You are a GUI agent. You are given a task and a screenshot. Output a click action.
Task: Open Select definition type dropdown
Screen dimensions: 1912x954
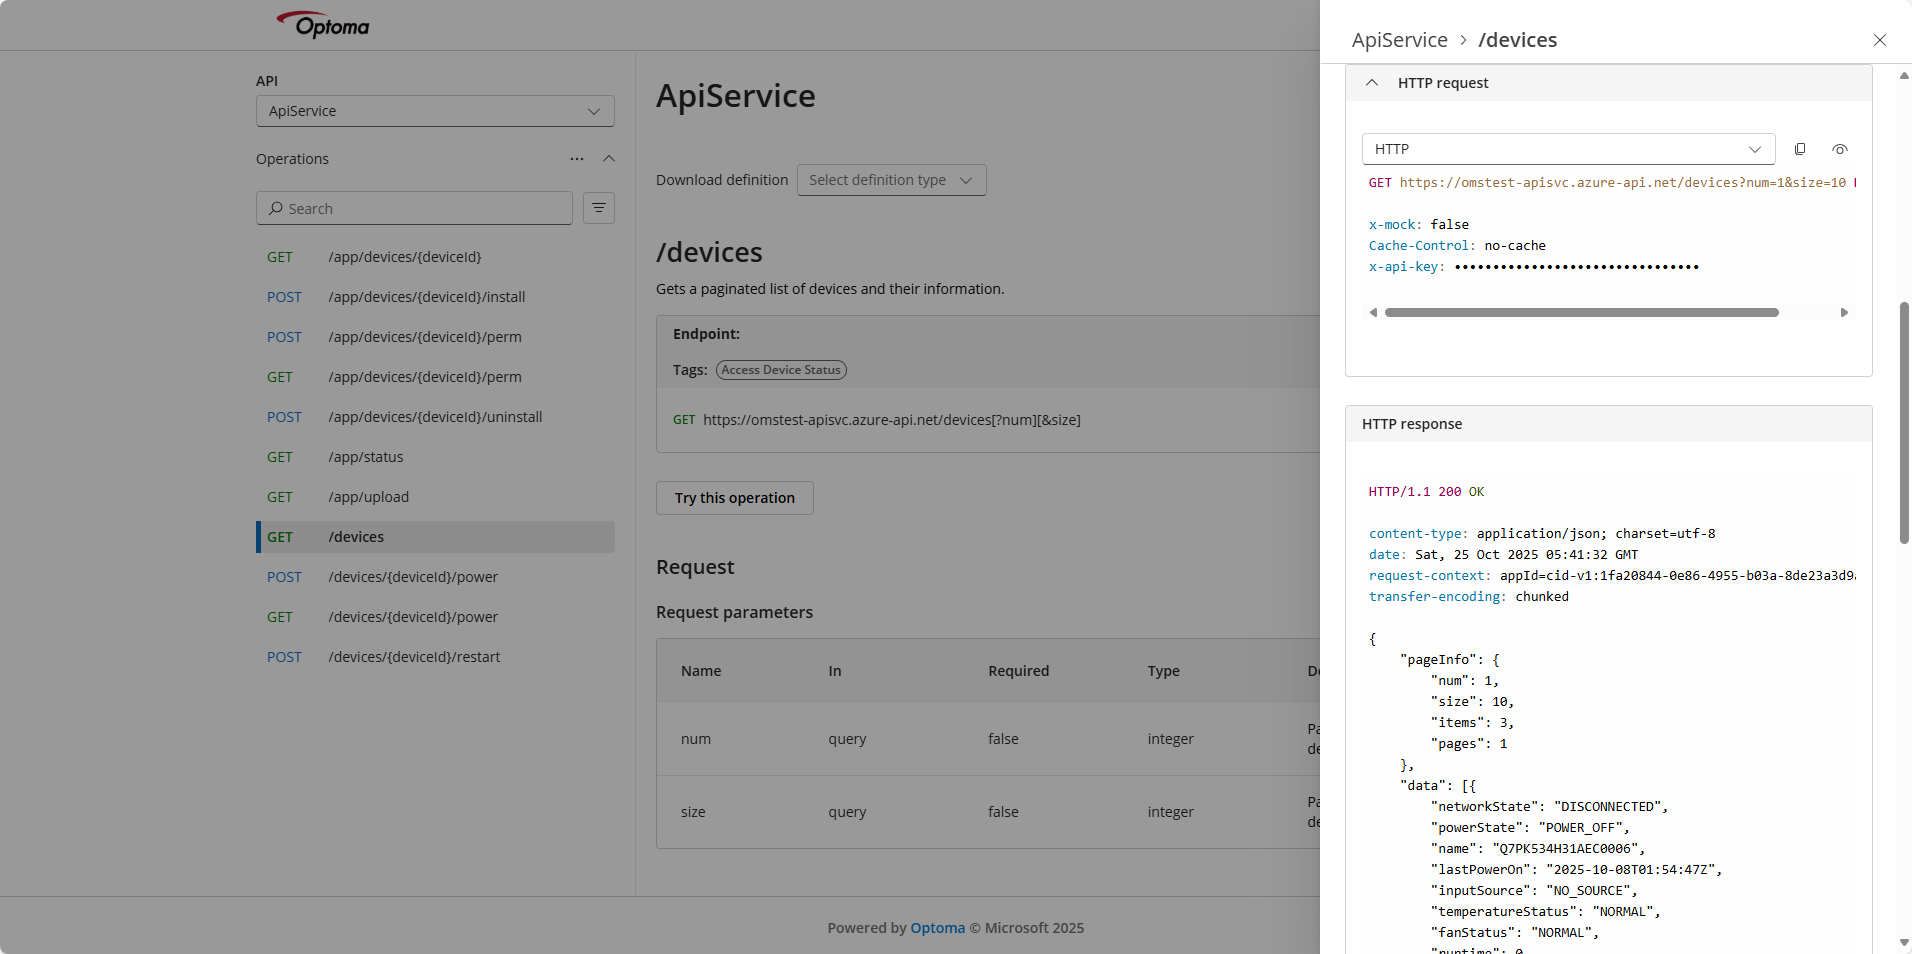coord(890,180)
